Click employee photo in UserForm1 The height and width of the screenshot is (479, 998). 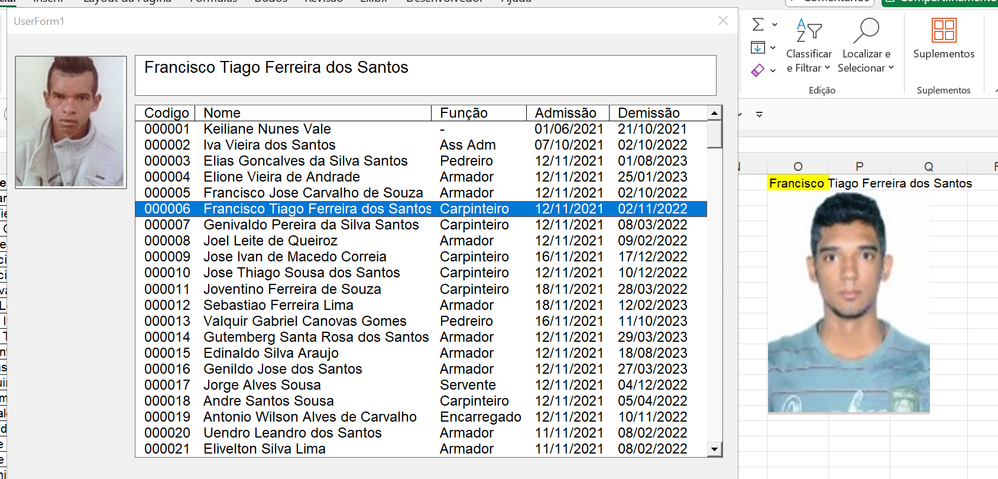71,121
